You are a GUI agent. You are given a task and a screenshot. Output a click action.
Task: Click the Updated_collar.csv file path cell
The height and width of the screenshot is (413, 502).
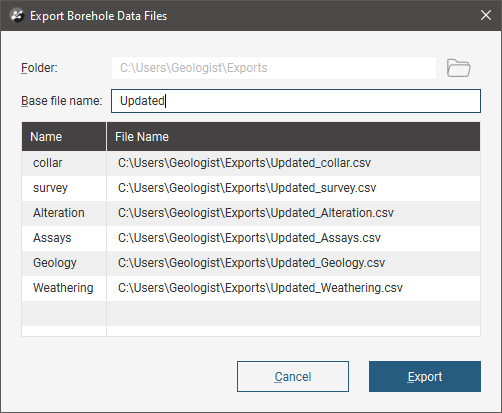(x=293, y=163)
